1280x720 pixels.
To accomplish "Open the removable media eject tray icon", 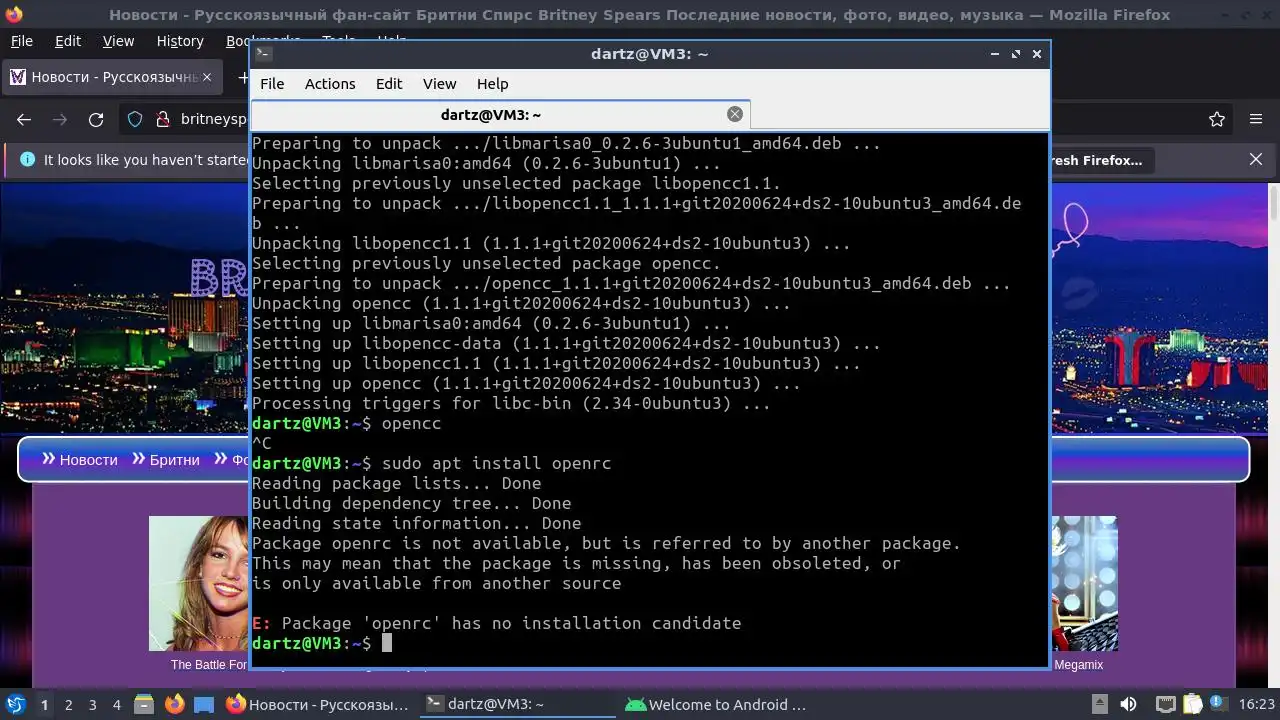I will coord(1099,704).
